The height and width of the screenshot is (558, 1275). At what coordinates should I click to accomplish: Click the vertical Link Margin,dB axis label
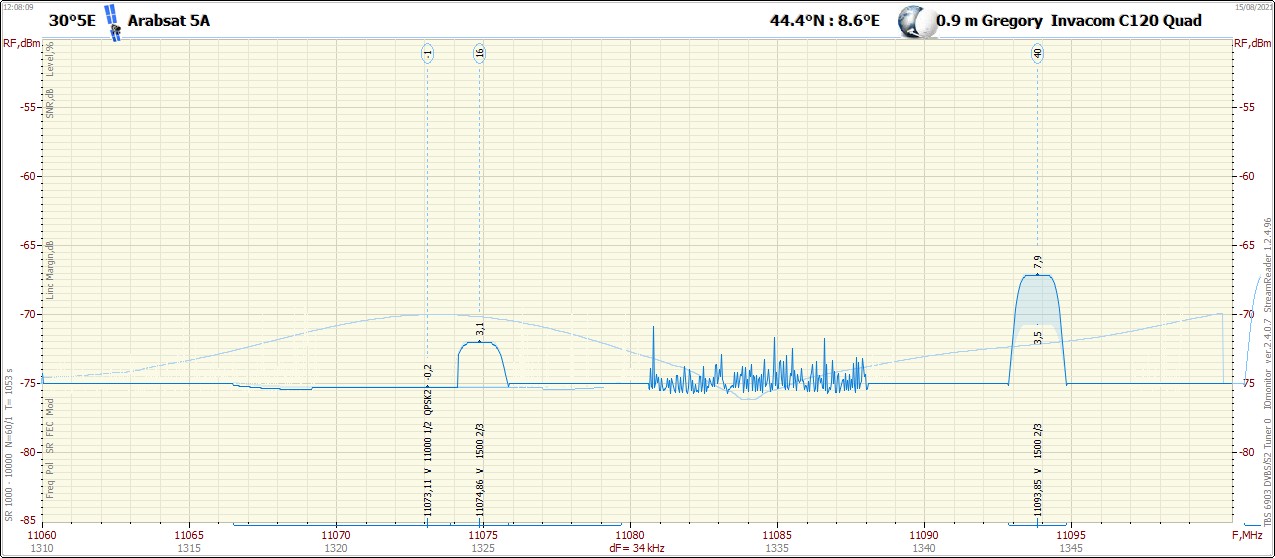tap(50, 271)
